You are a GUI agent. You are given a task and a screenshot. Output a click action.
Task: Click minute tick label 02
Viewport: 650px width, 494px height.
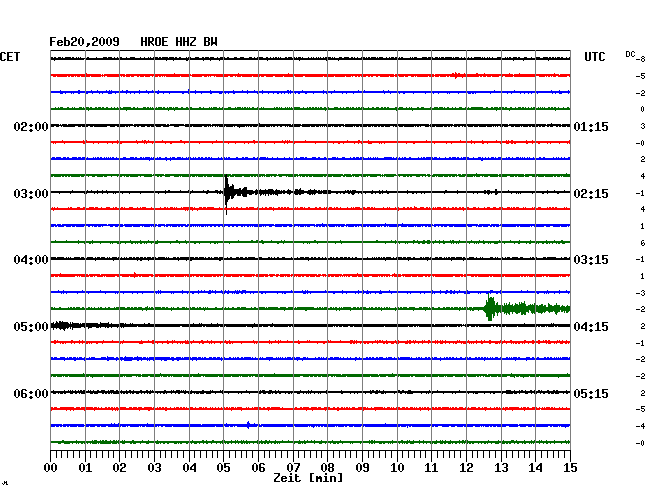click(119, 468)
